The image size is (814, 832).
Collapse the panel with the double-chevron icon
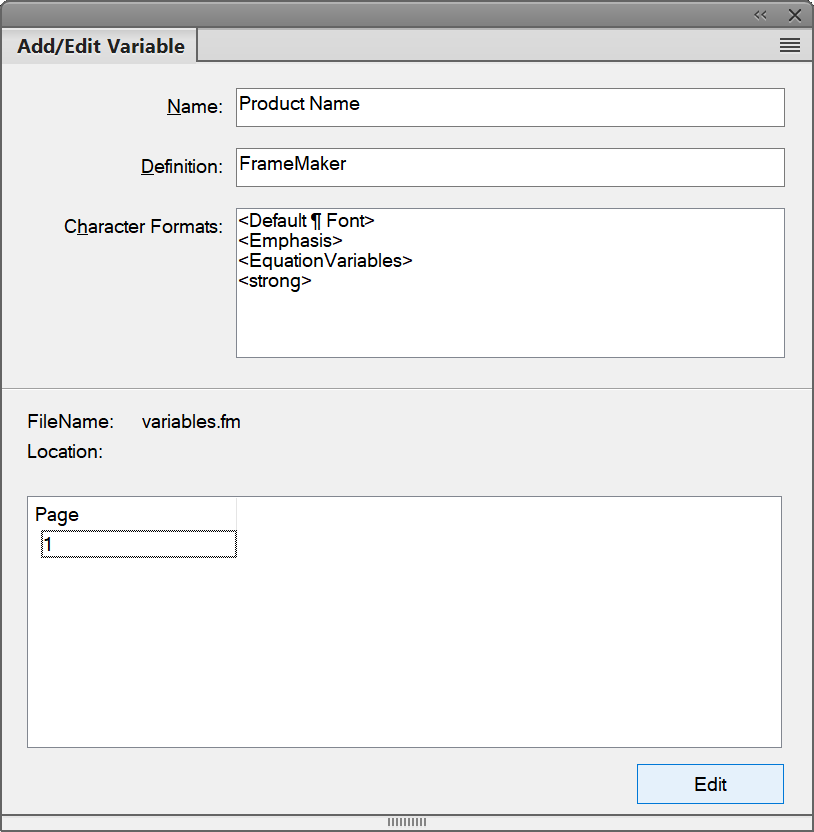coord(761,14)
